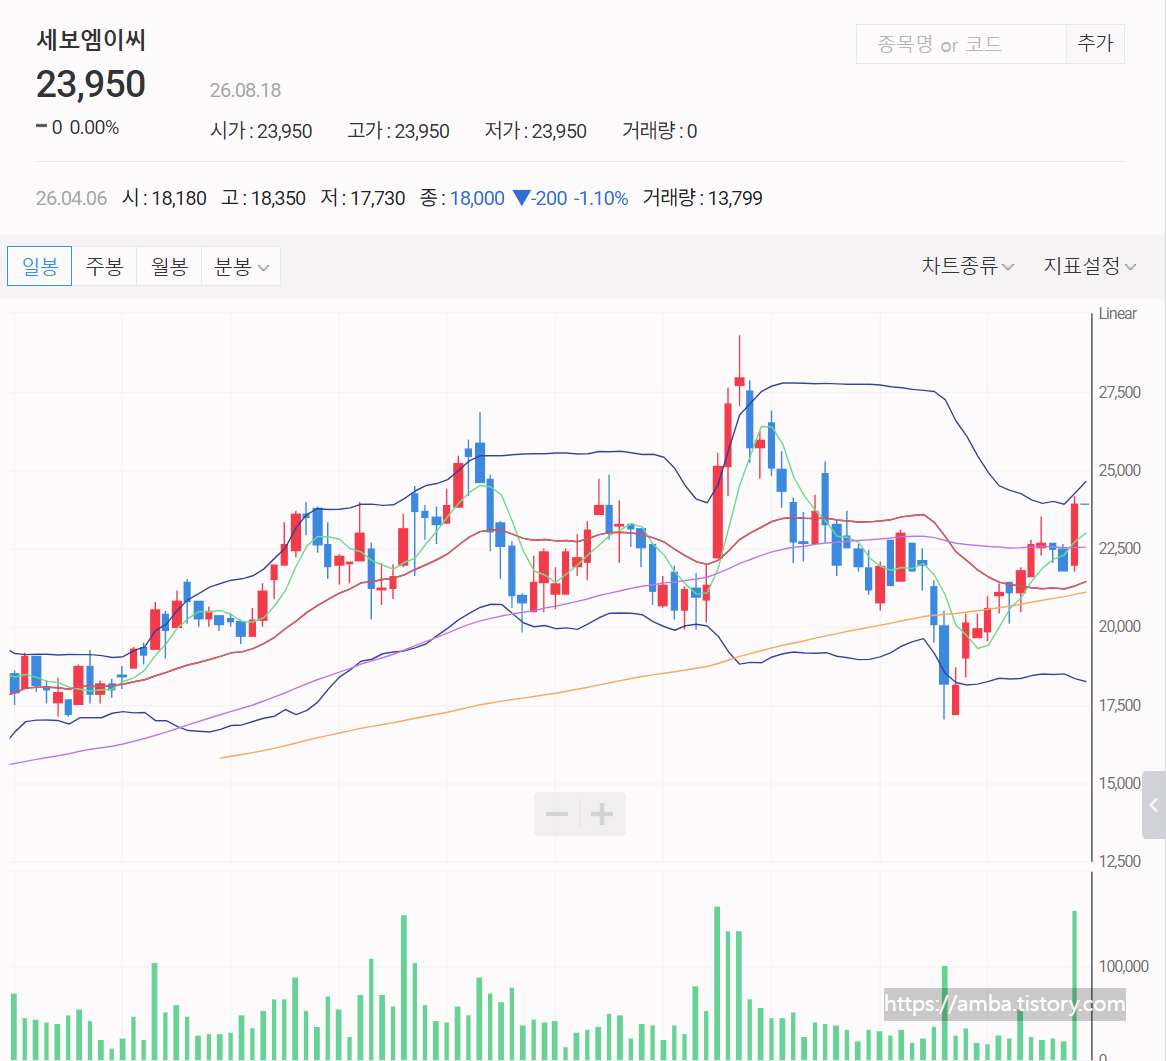Click the 거래량:0 volume text
Viewport: 1166px width, 1061px height.
coord(660,131)
